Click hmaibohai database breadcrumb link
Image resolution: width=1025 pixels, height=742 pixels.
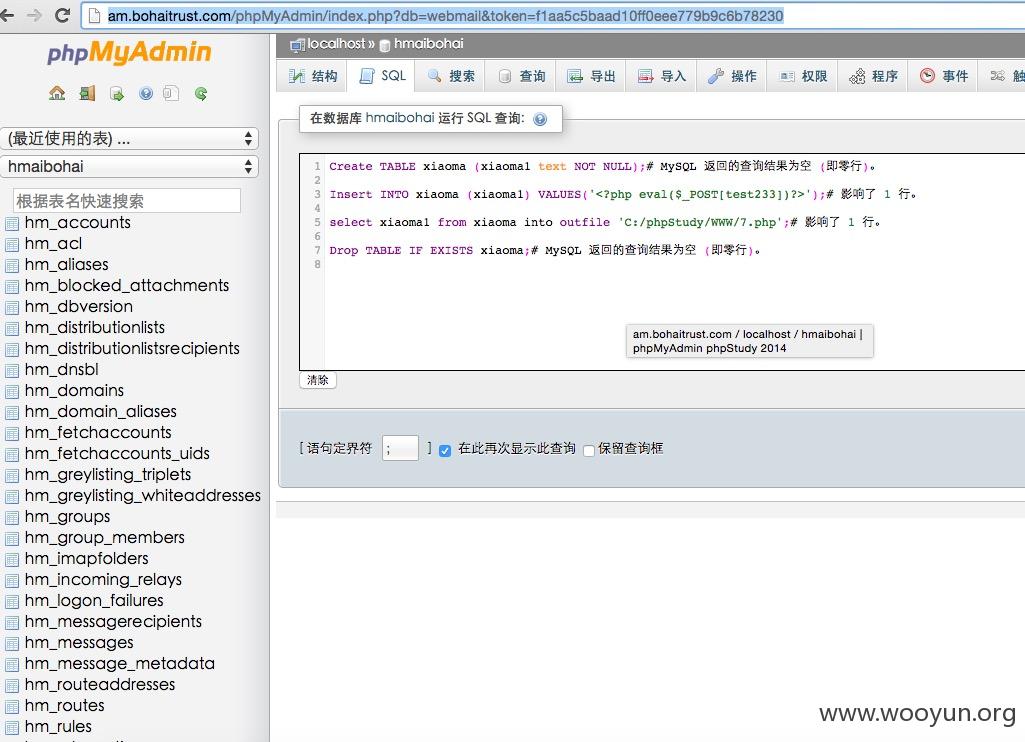pyautogui.click(x=428, y=44)
